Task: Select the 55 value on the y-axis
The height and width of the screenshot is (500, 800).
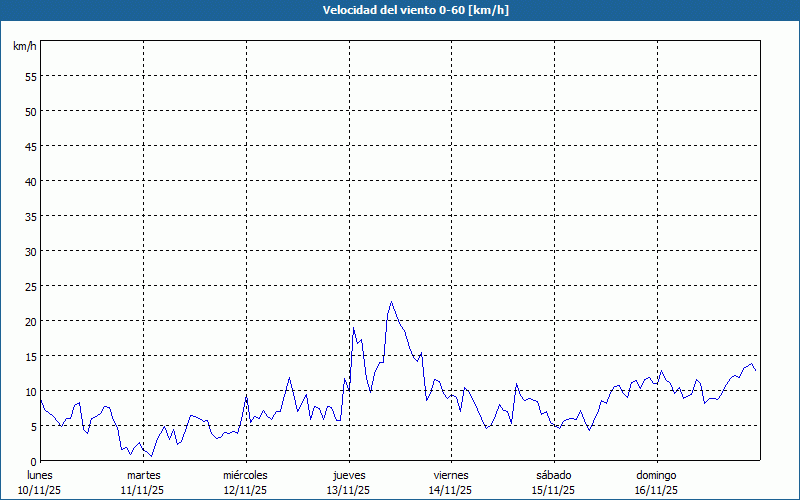Action: [30, 76]
